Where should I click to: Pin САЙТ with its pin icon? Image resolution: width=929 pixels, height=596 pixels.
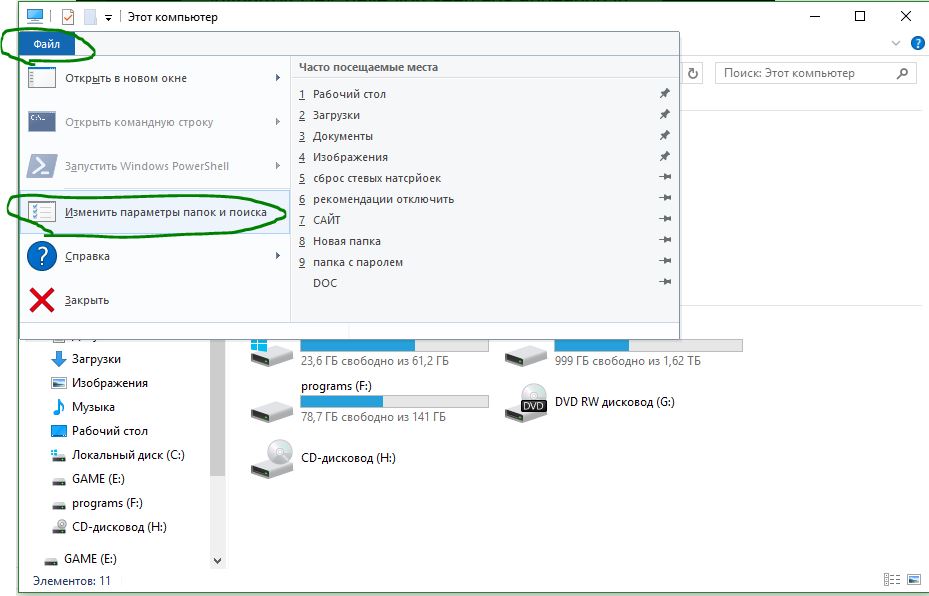[x=665, y=219]
